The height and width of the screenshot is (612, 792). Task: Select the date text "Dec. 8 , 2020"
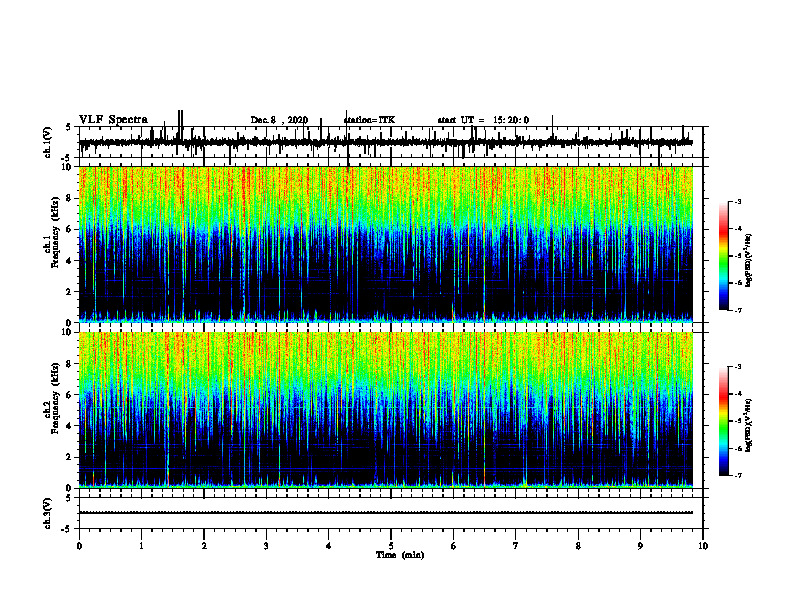click(279, 120)
